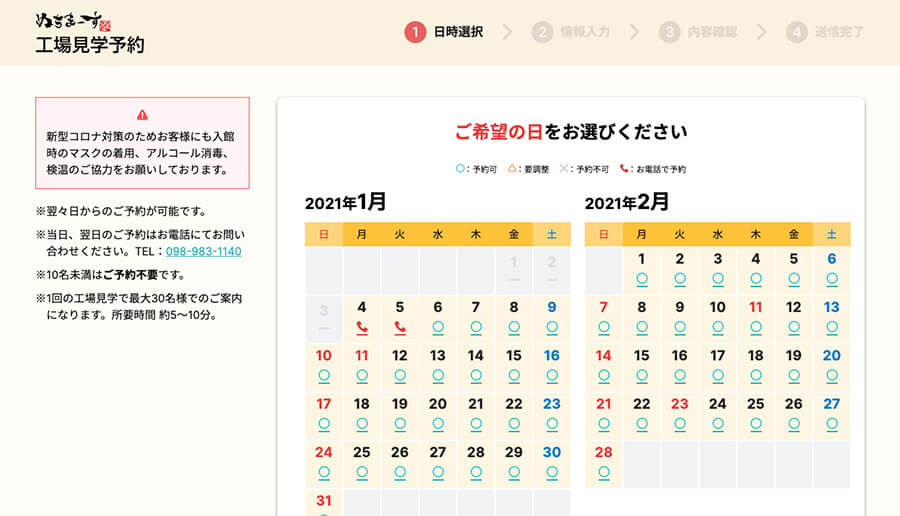Go to step 1 日時選択
The width and height of the screenshot is (900, 516).
pyautogui.click(x=445, y=32)
